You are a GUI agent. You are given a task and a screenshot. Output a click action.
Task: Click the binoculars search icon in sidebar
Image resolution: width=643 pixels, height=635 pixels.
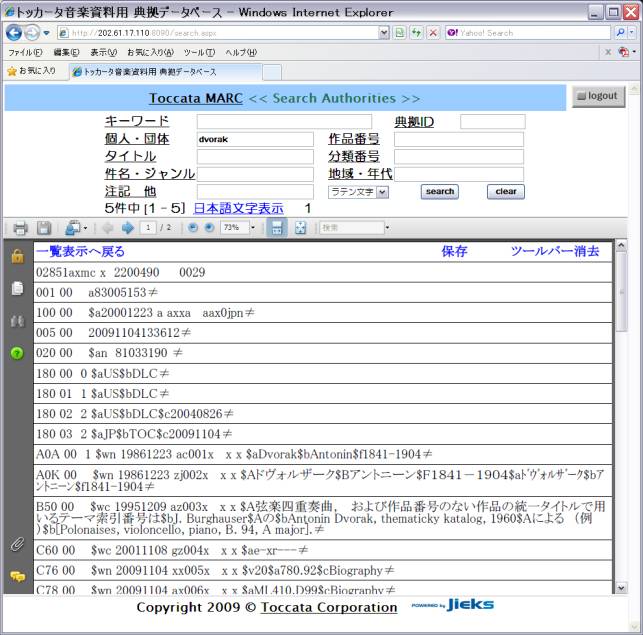(x=17, y=321)
